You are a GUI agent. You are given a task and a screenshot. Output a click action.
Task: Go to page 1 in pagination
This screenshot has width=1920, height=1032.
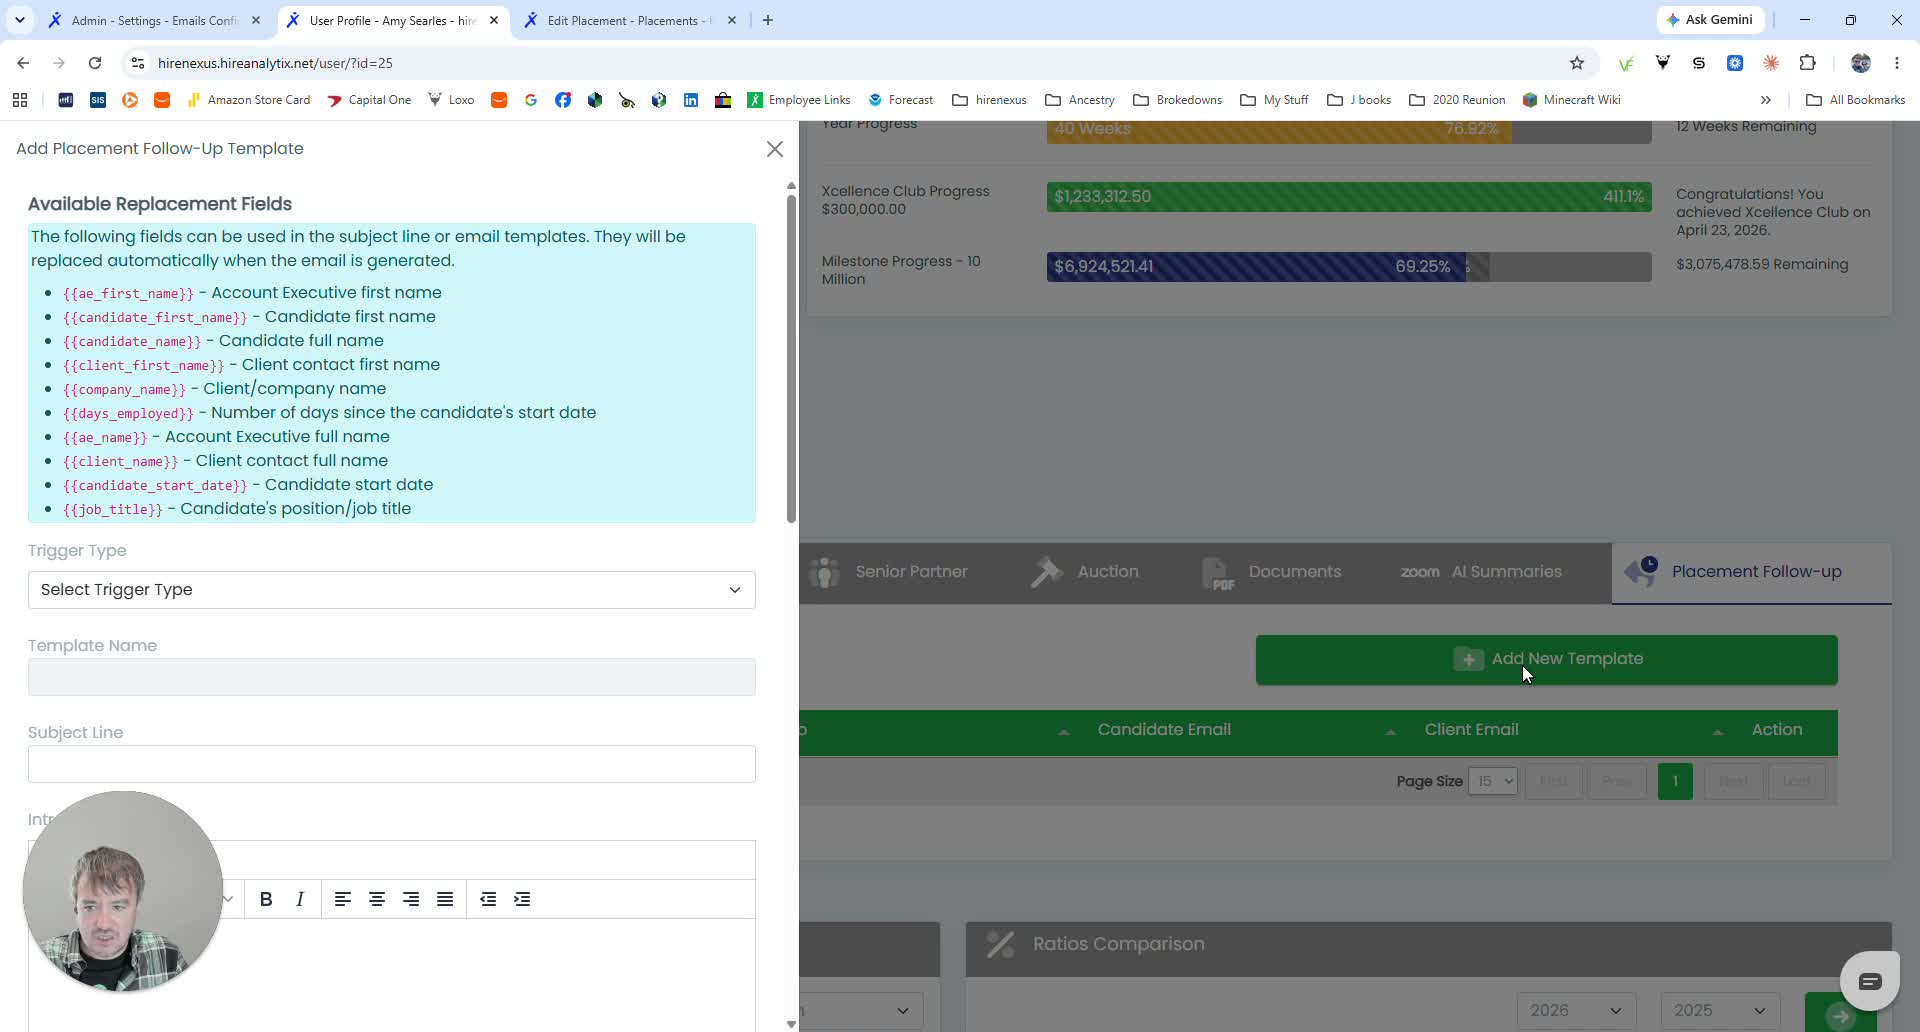click(1675, 781)
